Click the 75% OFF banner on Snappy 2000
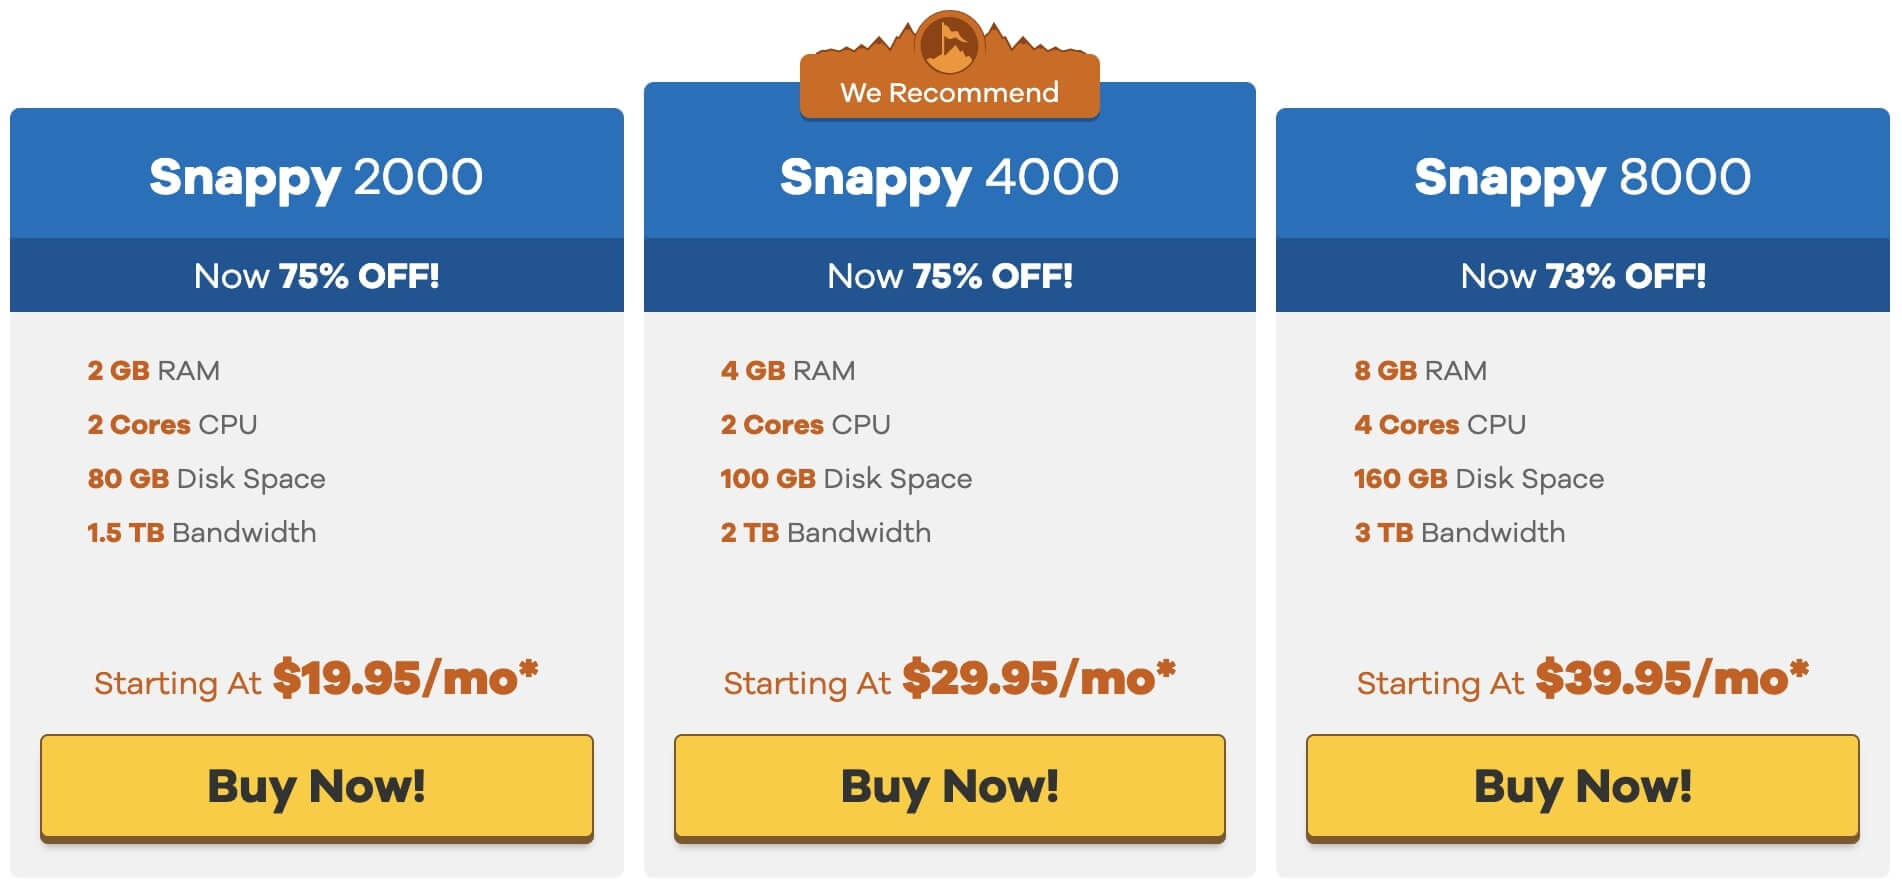1902x890 pixels. coord(317,276)
